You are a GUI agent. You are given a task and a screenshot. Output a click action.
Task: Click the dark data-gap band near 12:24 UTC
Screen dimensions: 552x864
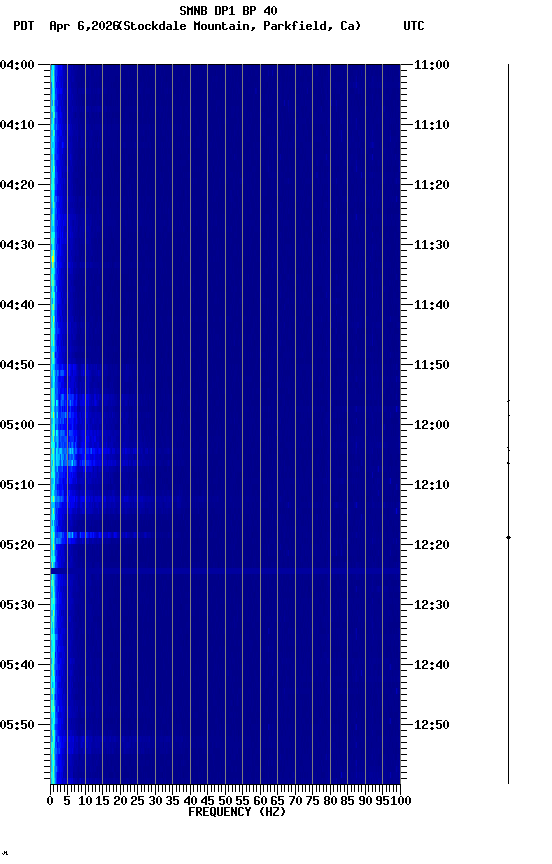click(58, 571)
